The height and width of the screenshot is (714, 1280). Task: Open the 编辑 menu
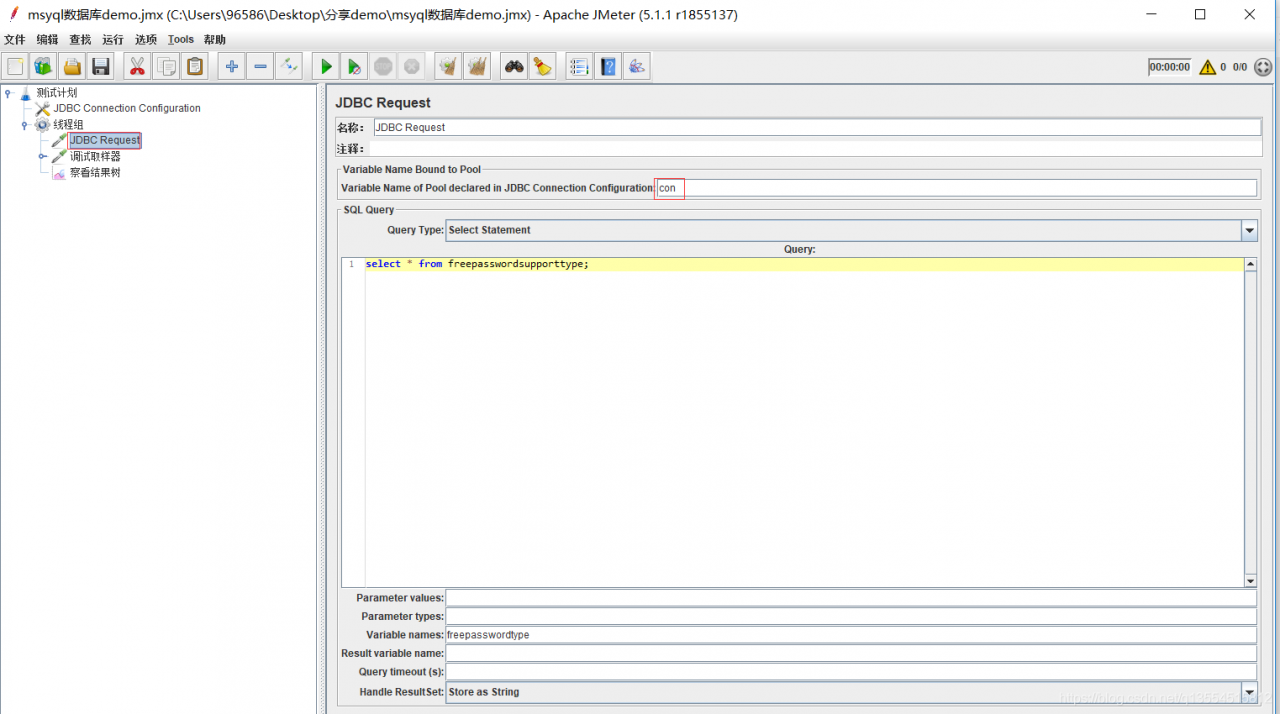(x=47, y=39)
